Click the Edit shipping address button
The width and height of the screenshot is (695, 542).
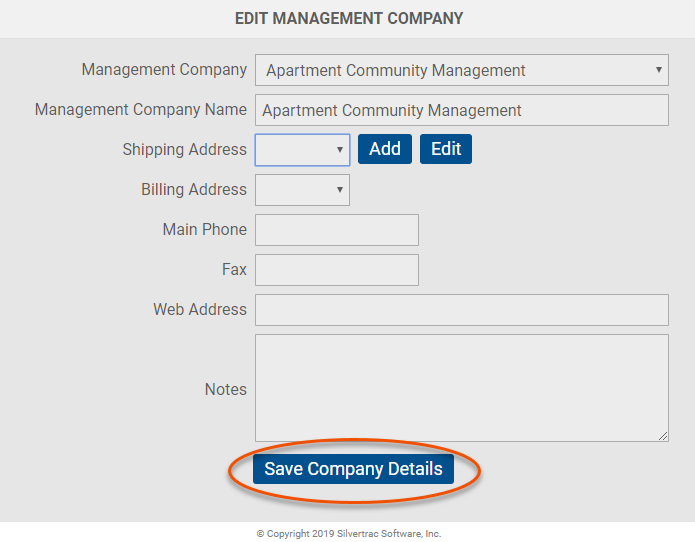(446, 149)
